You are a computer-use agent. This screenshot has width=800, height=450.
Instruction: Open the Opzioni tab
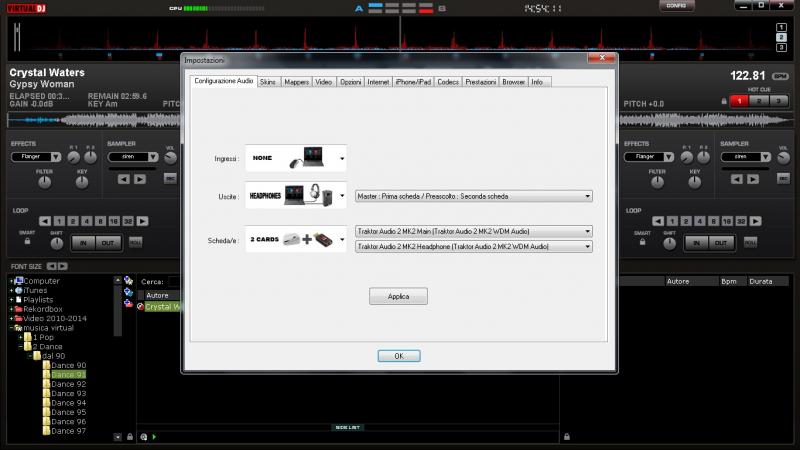tap(351, 82)
